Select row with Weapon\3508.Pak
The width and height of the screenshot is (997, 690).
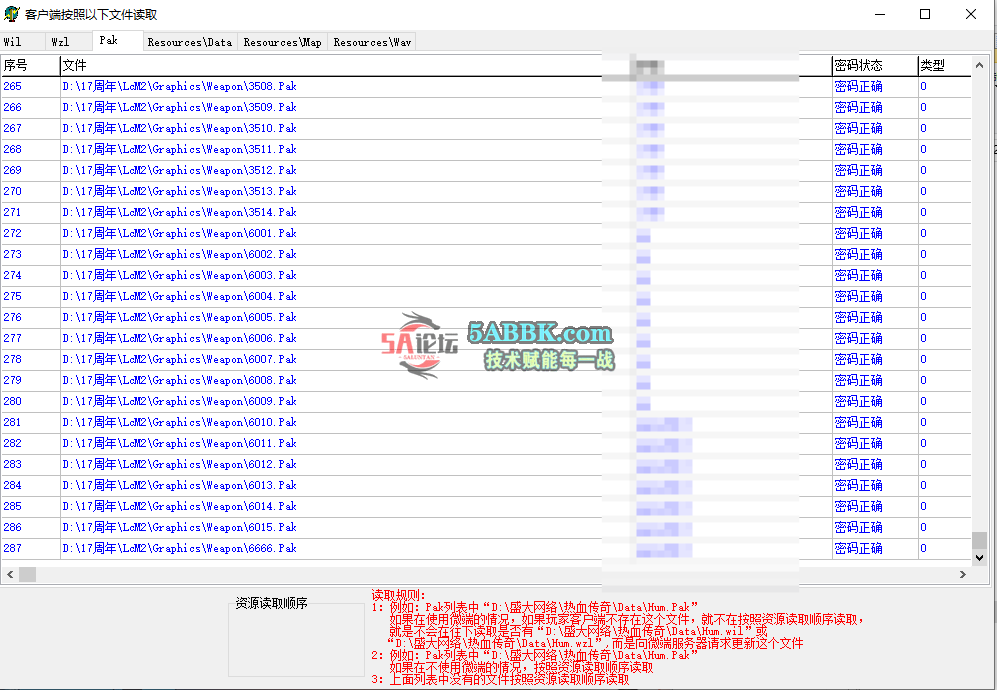486,86
